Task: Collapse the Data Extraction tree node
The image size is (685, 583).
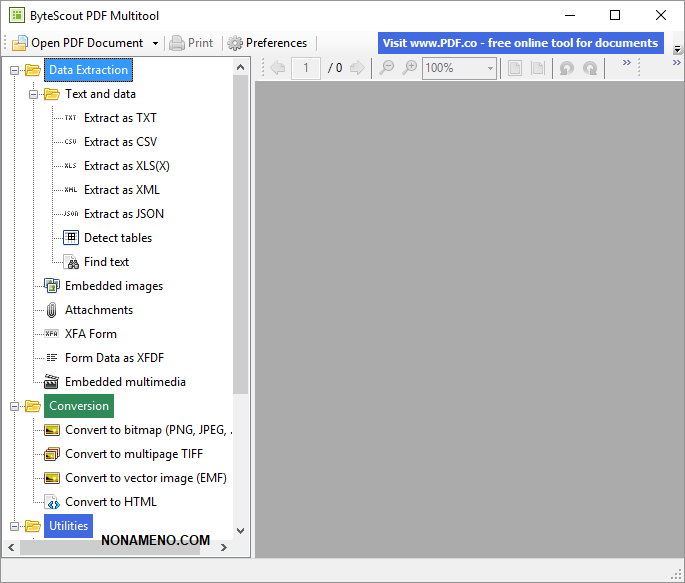Action: (15, 70)
